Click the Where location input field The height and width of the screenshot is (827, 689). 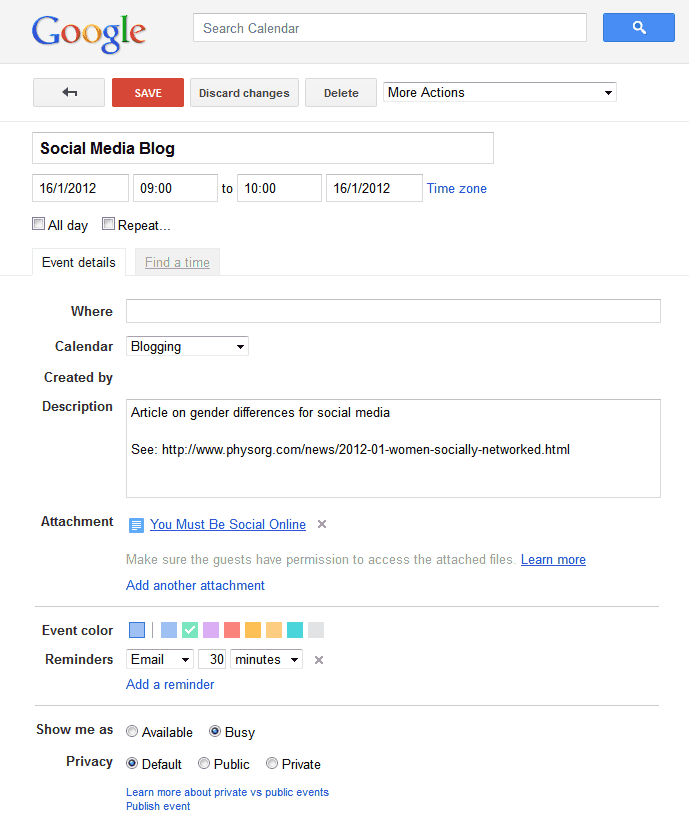(393, 311)
